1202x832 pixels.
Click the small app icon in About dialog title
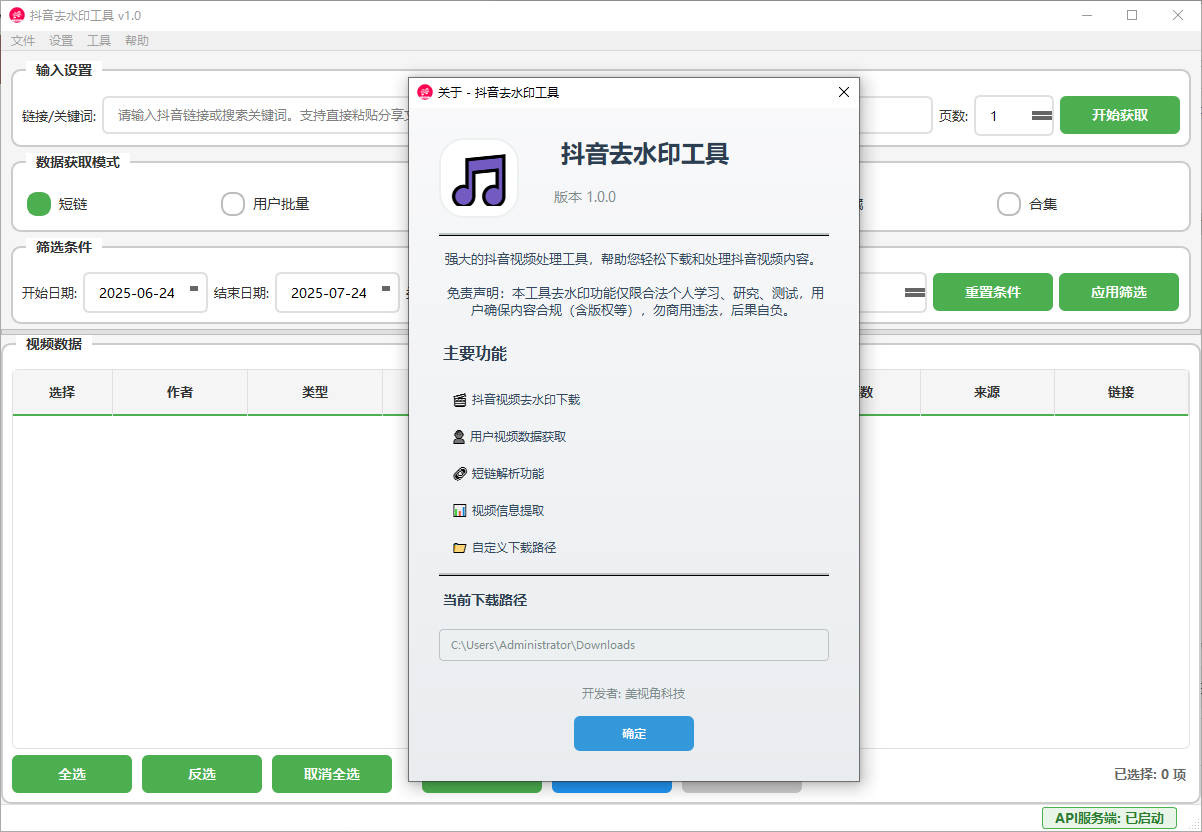tap(425, 92)
